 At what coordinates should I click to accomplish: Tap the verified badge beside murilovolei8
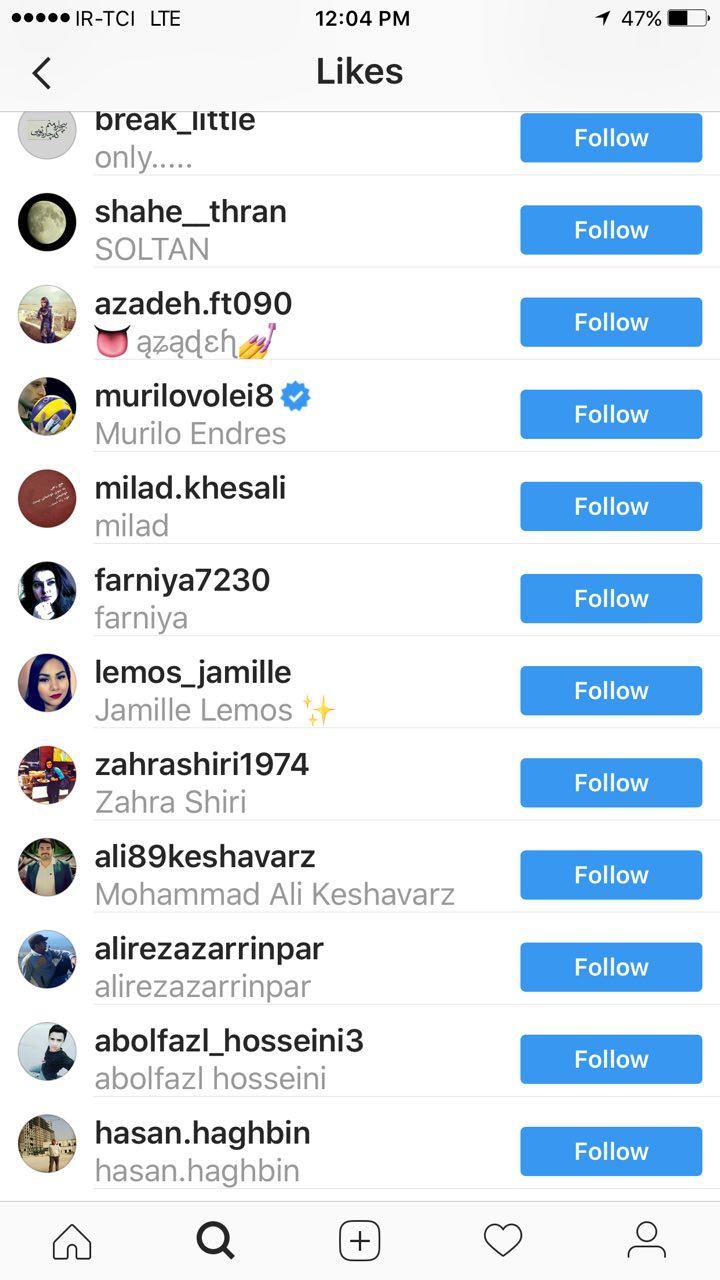pyautogui.click(x=295, y=396)
